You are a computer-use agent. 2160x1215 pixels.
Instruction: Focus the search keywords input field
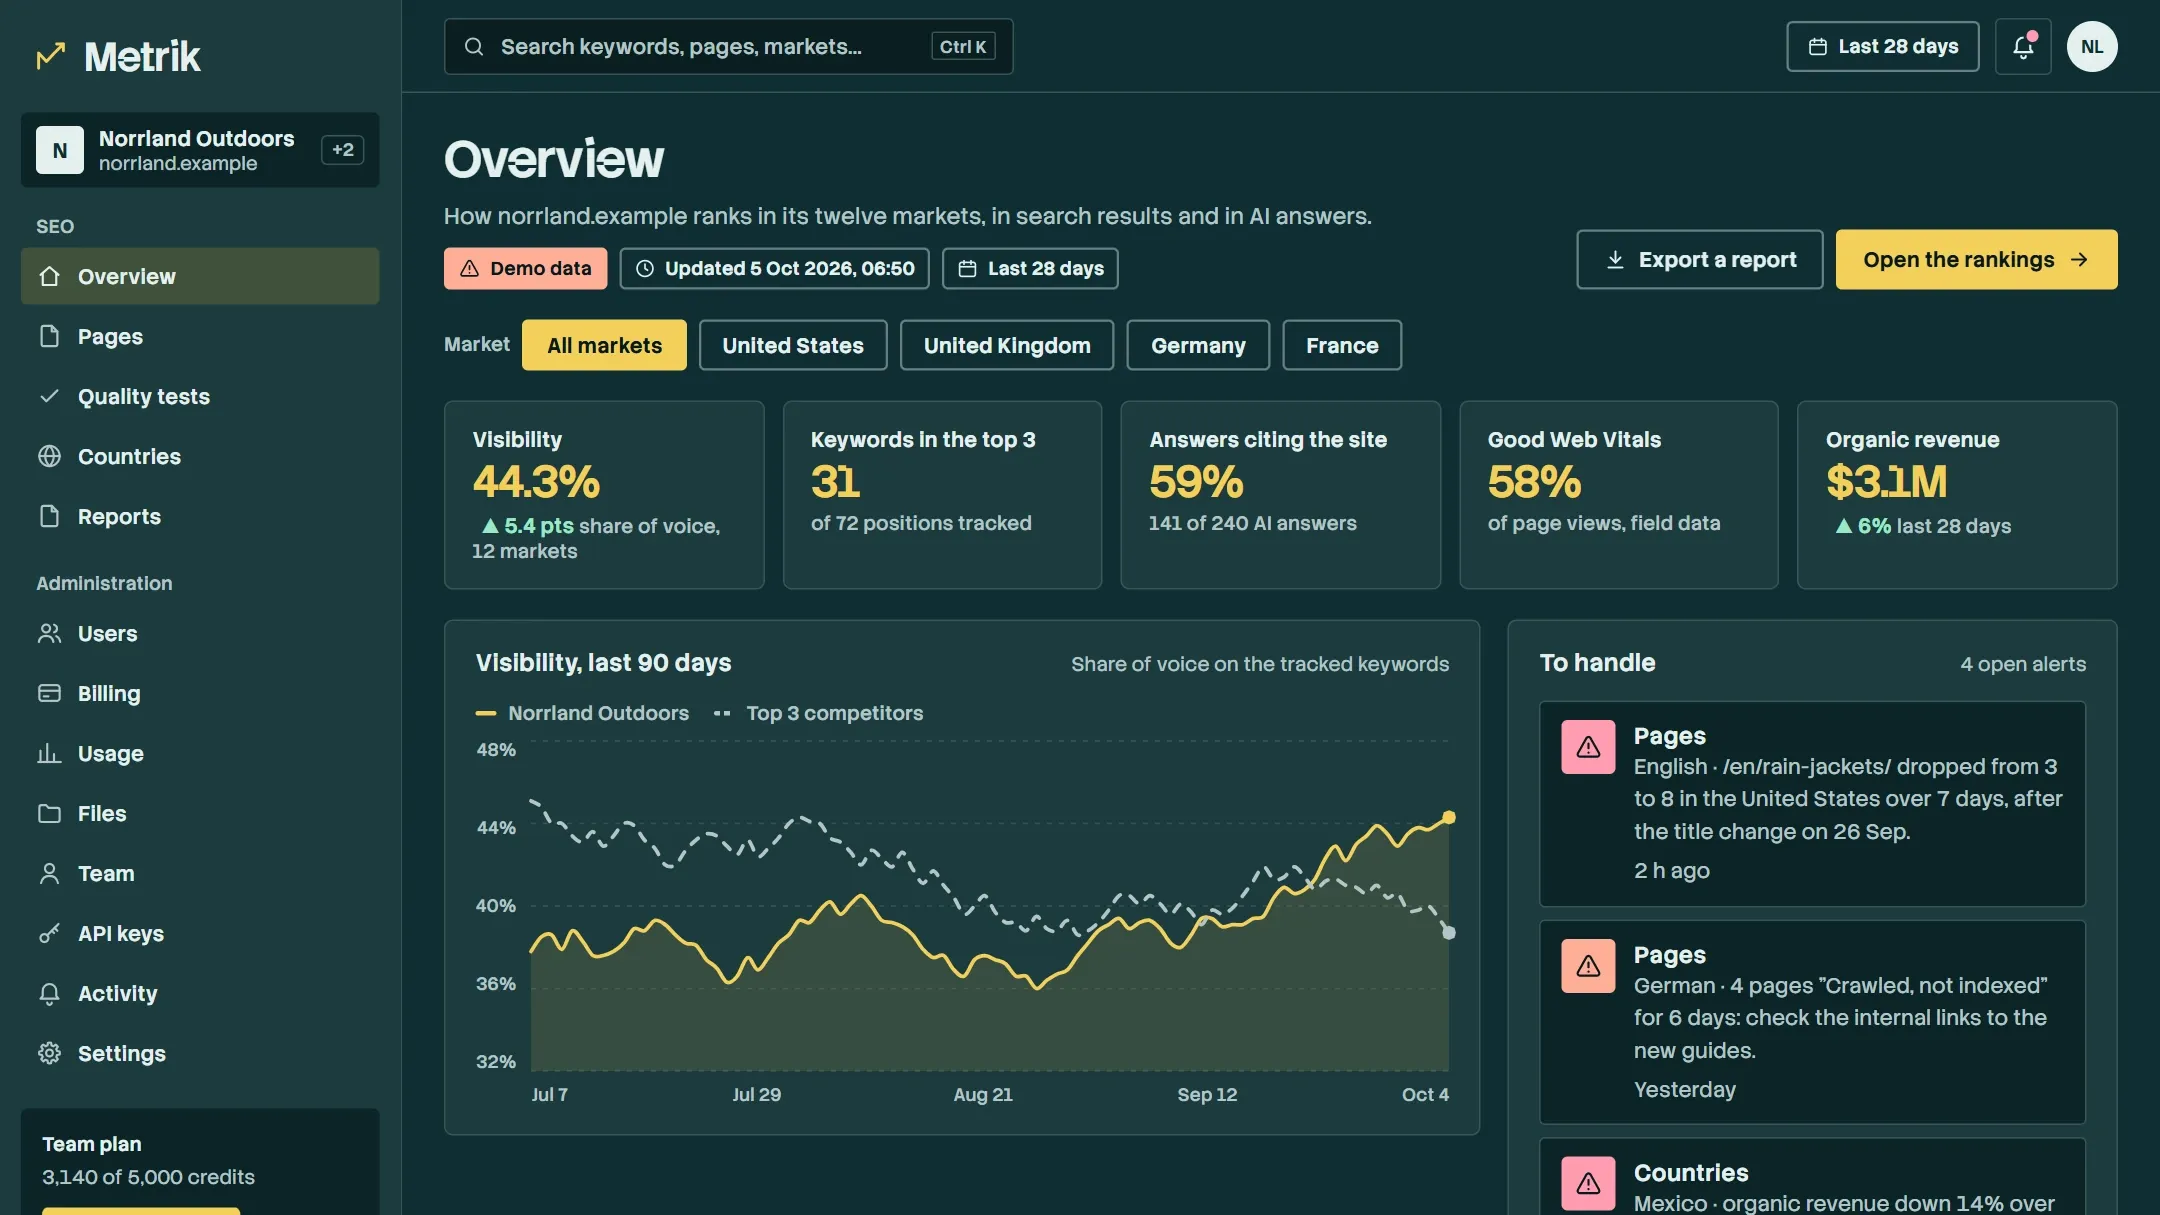(x=728, y=47)
